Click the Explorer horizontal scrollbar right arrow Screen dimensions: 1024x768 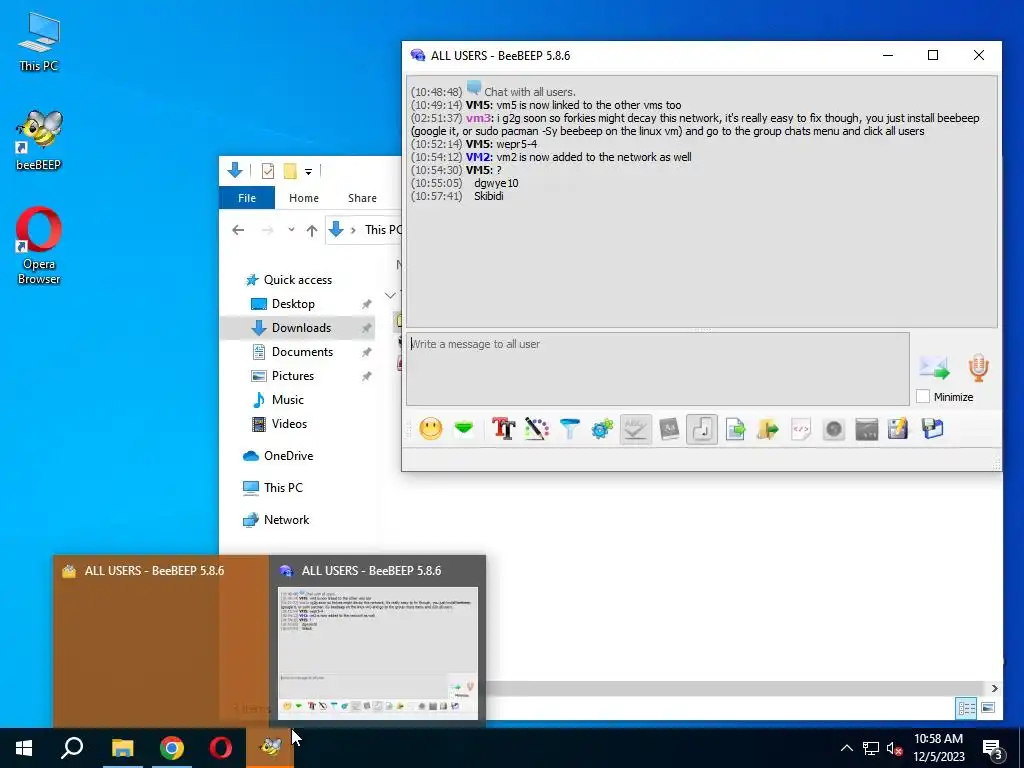click(994, 688)
